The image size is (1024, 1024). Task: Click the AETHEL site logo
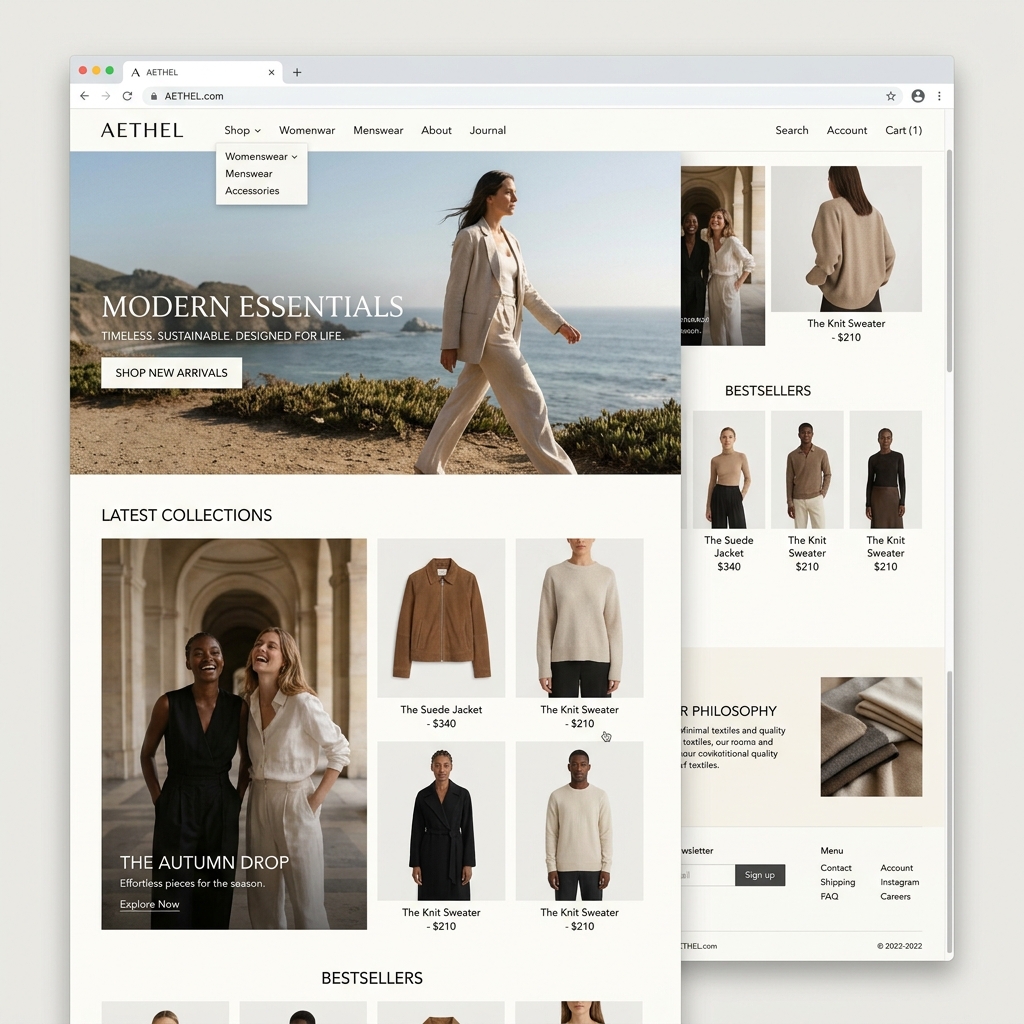(142, 131)
